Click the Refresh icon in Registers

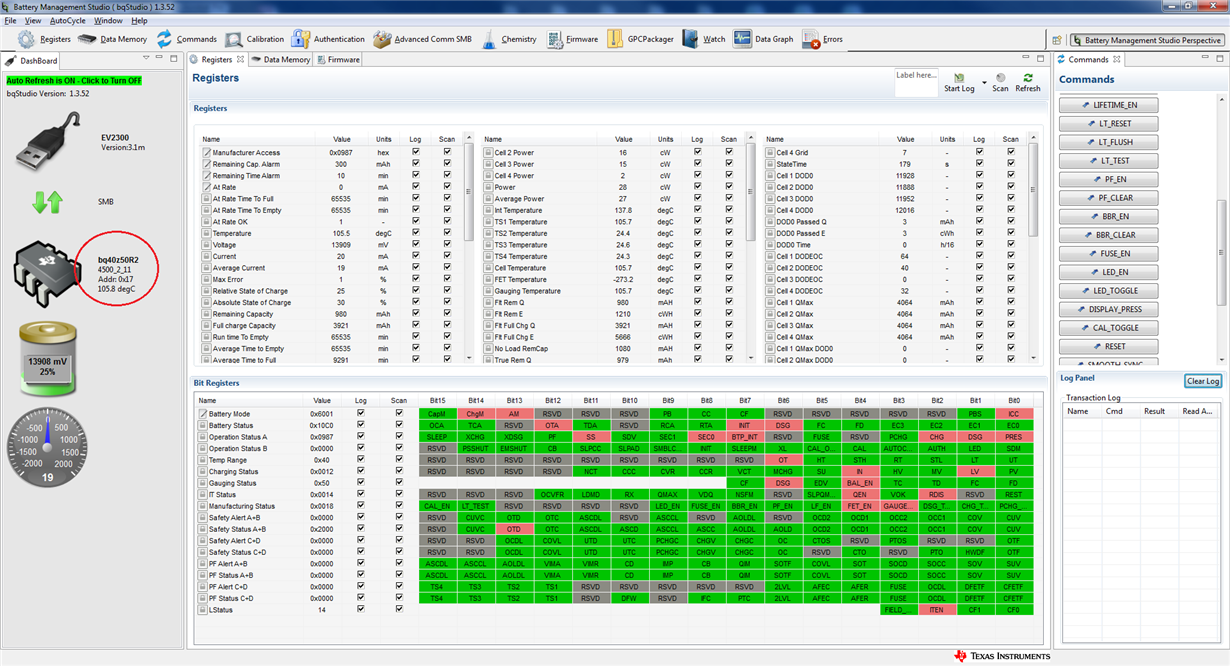(x=1027, y=77)
